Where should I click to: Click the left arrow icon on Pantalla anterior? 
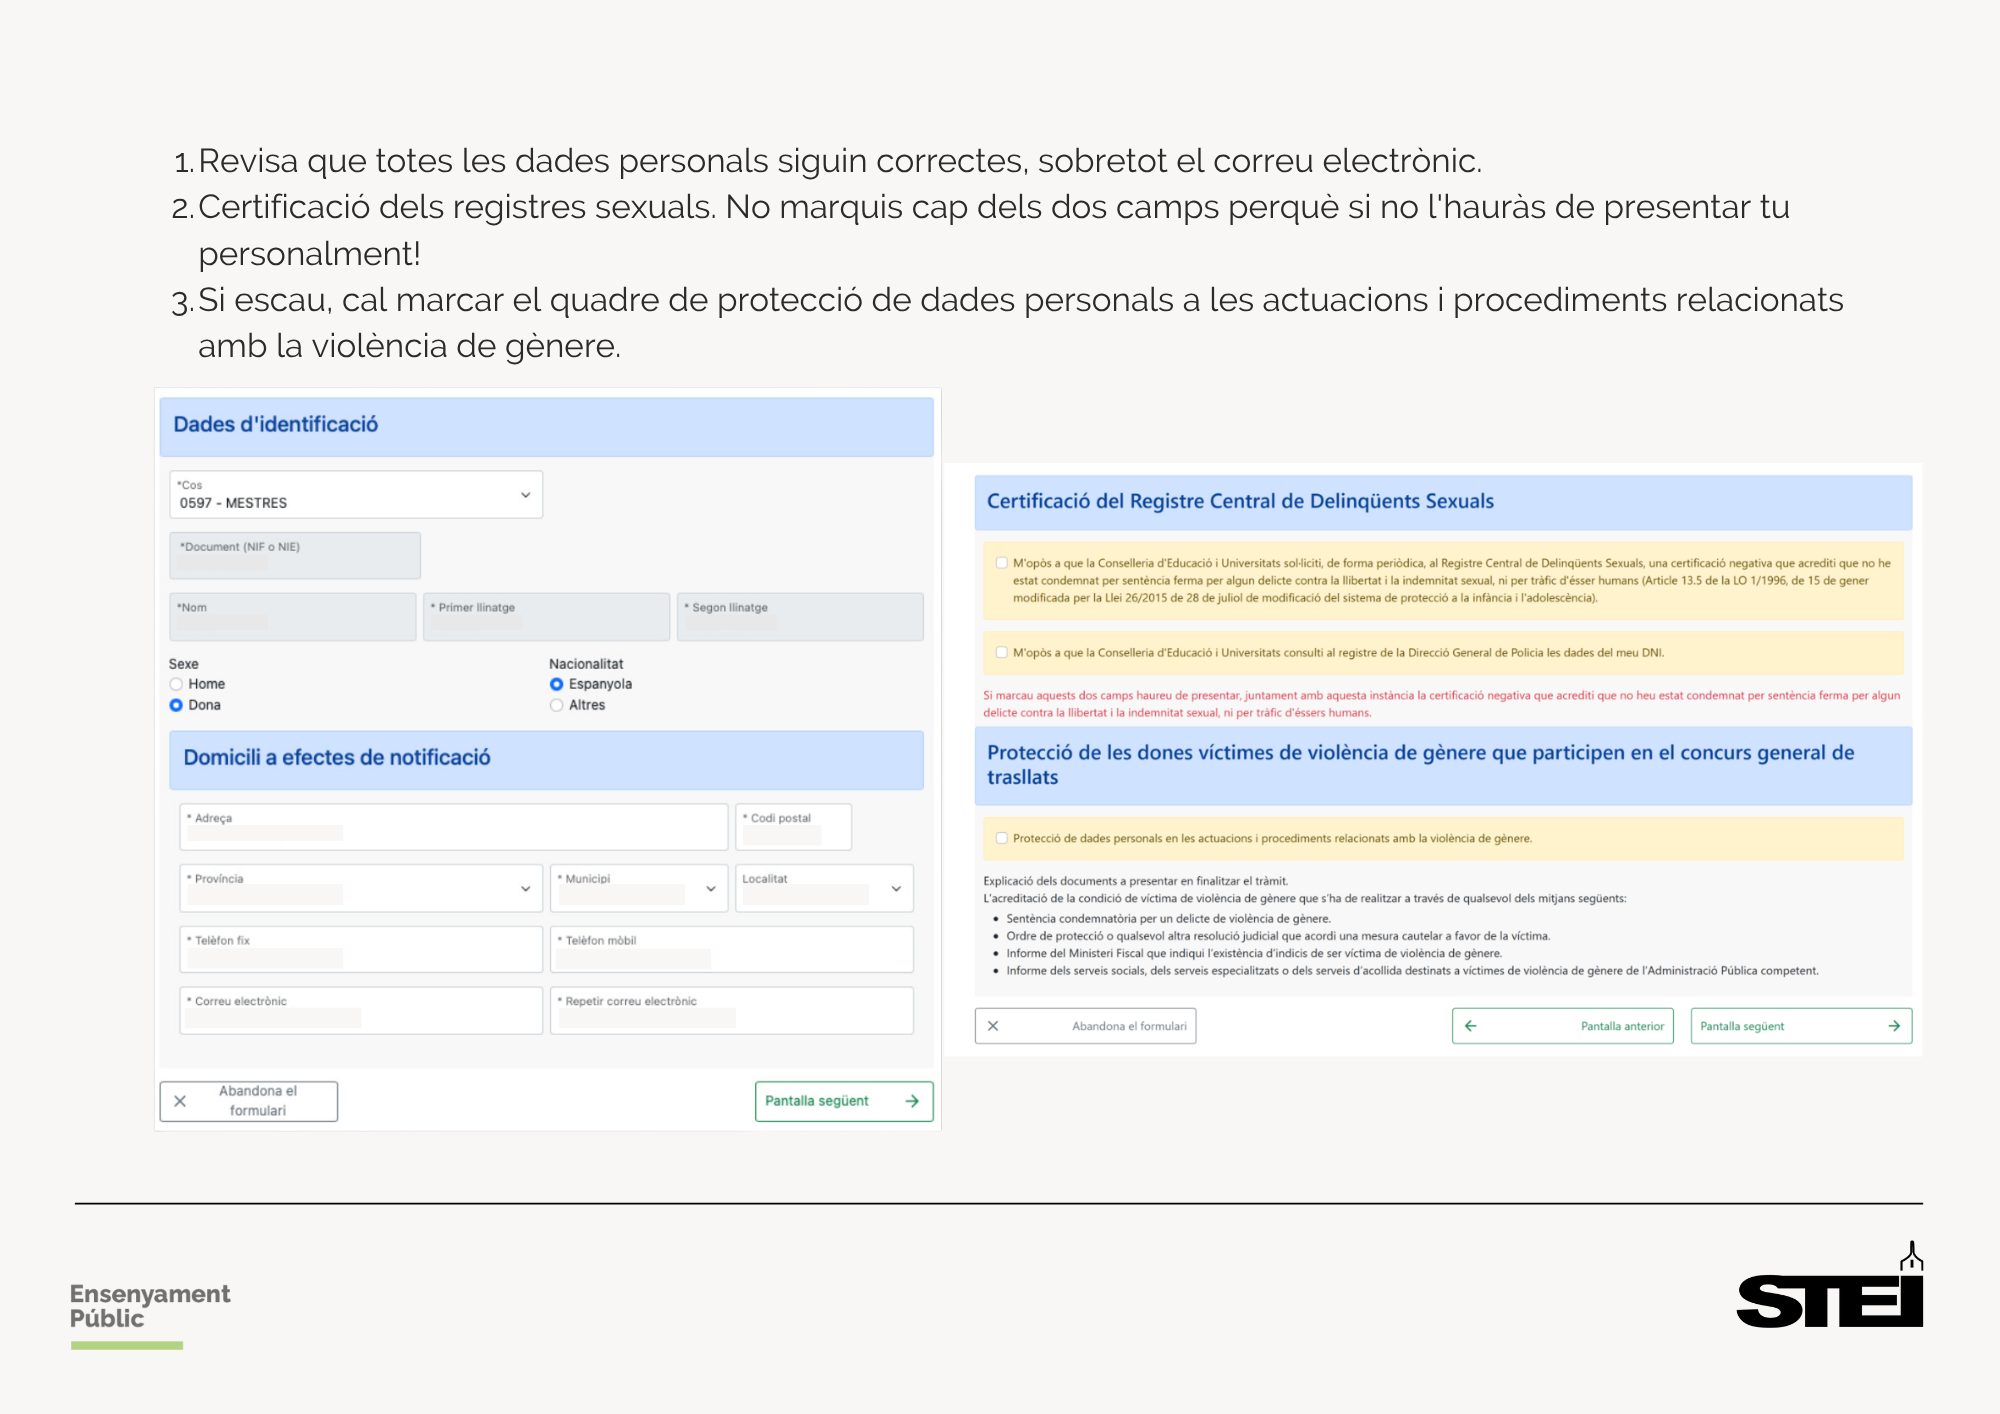[x=1470, y=1026]
